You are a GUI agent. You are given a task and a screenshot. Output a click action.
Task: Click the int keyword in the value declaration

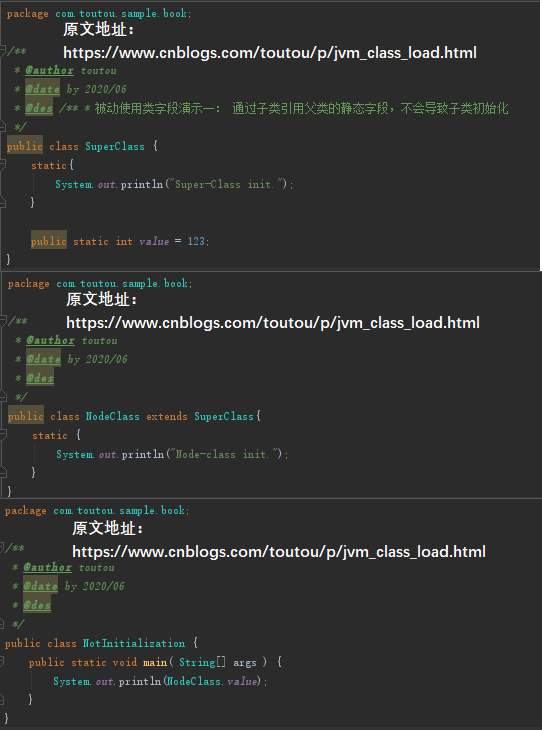124,241
